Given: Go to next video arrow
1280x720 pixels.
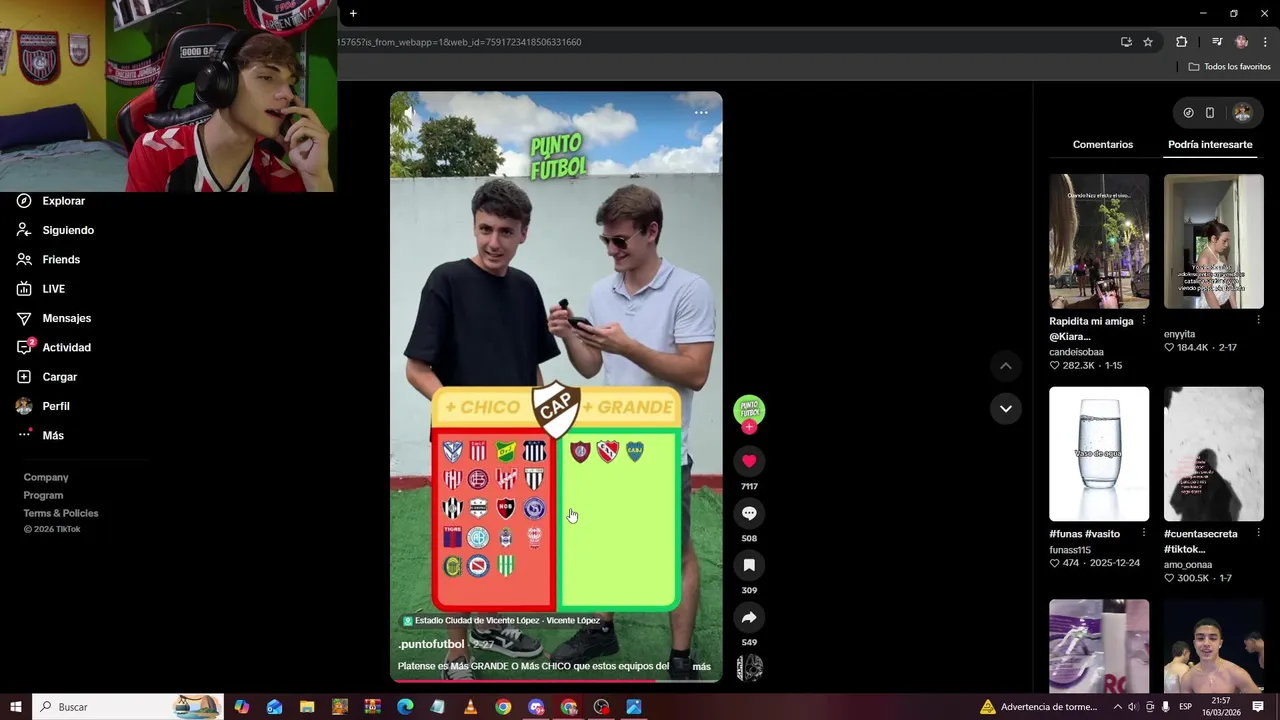Looking at the screenshot, I should click(1006, 408).
